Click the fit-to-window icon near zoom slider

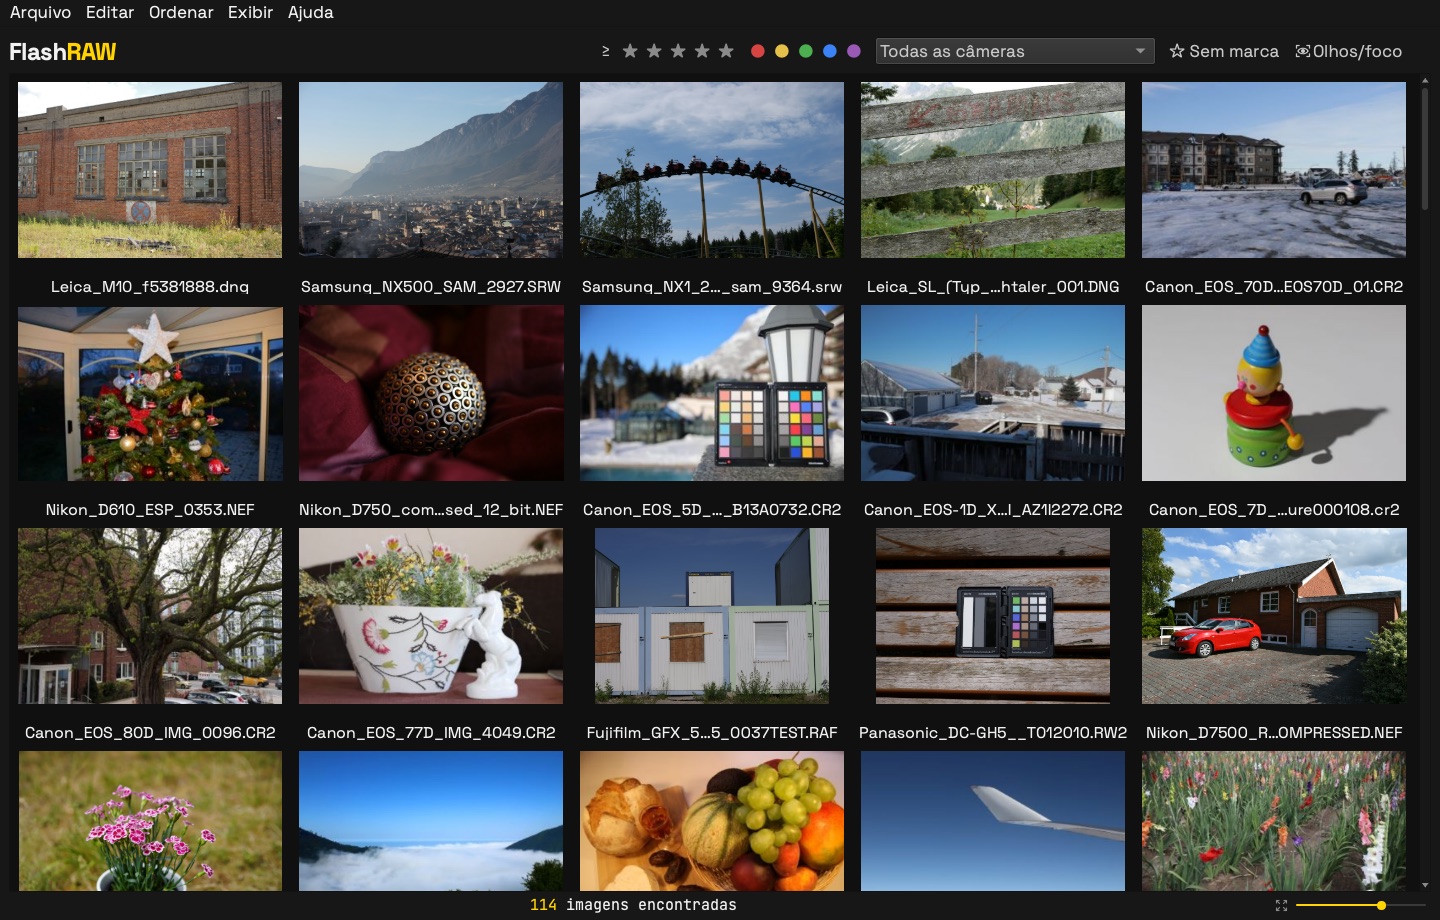(x=1281, y=905)
